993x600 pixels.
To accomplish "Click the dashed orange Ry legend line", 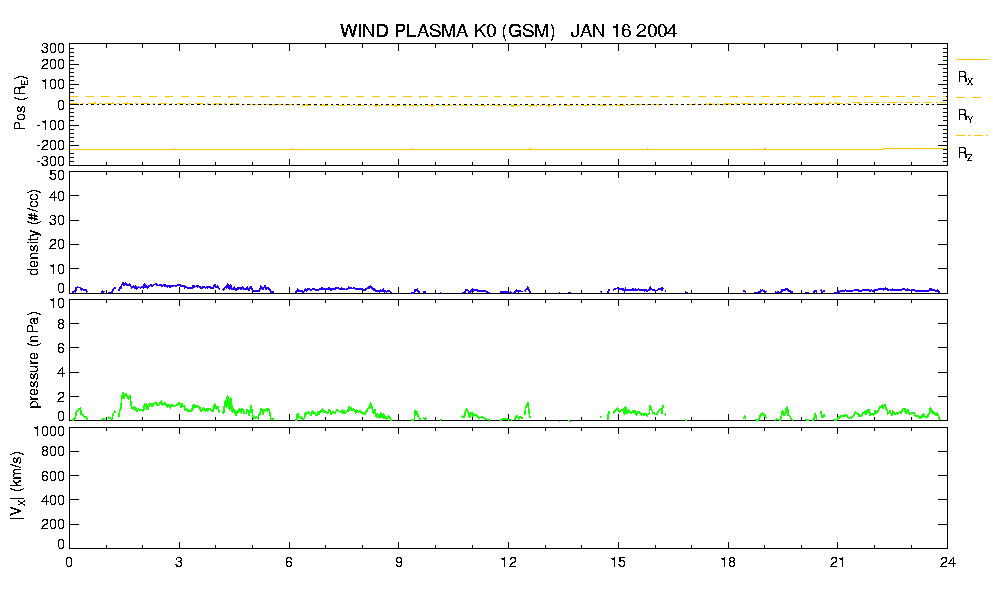I will click(969, 98).
